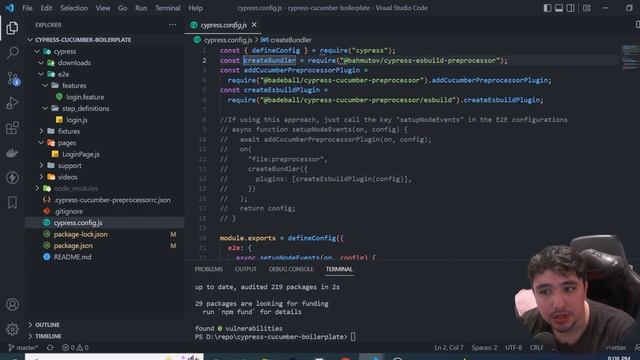Open the Explorer view in activity bar
Viewport: 640px width, 360px height.
pos(12,28)
